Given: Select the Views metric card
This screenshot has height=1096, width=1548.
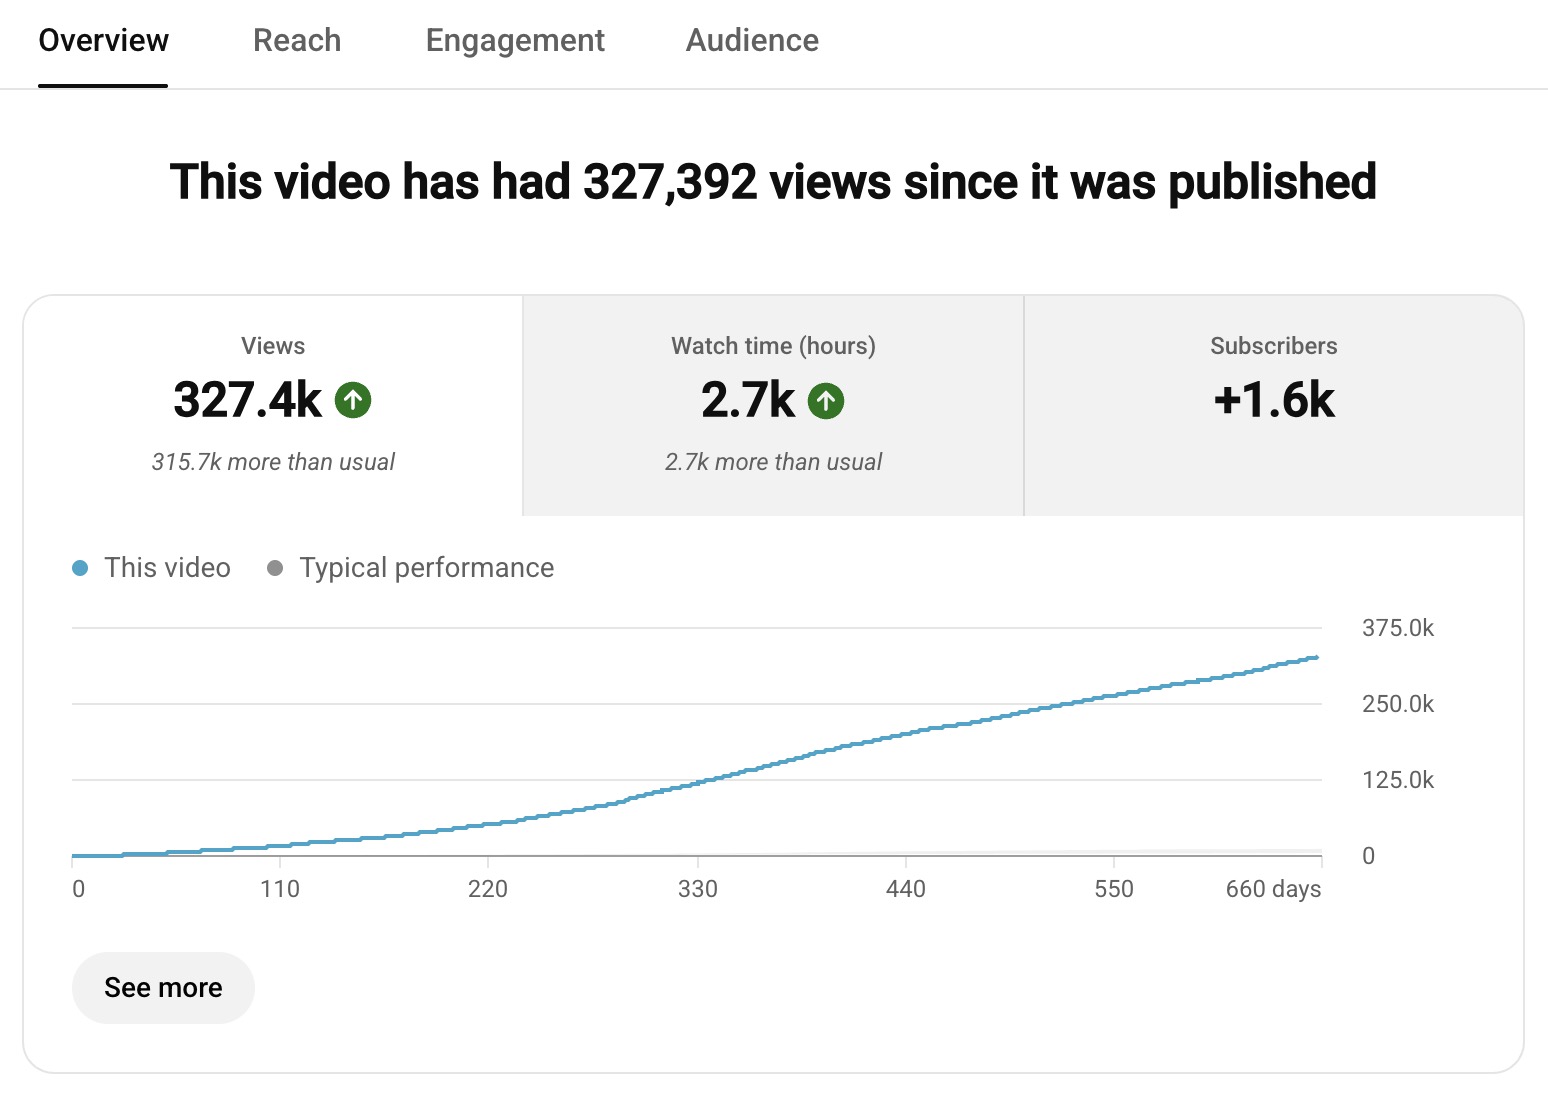Looking at the screenshot, I should (273, 406).
